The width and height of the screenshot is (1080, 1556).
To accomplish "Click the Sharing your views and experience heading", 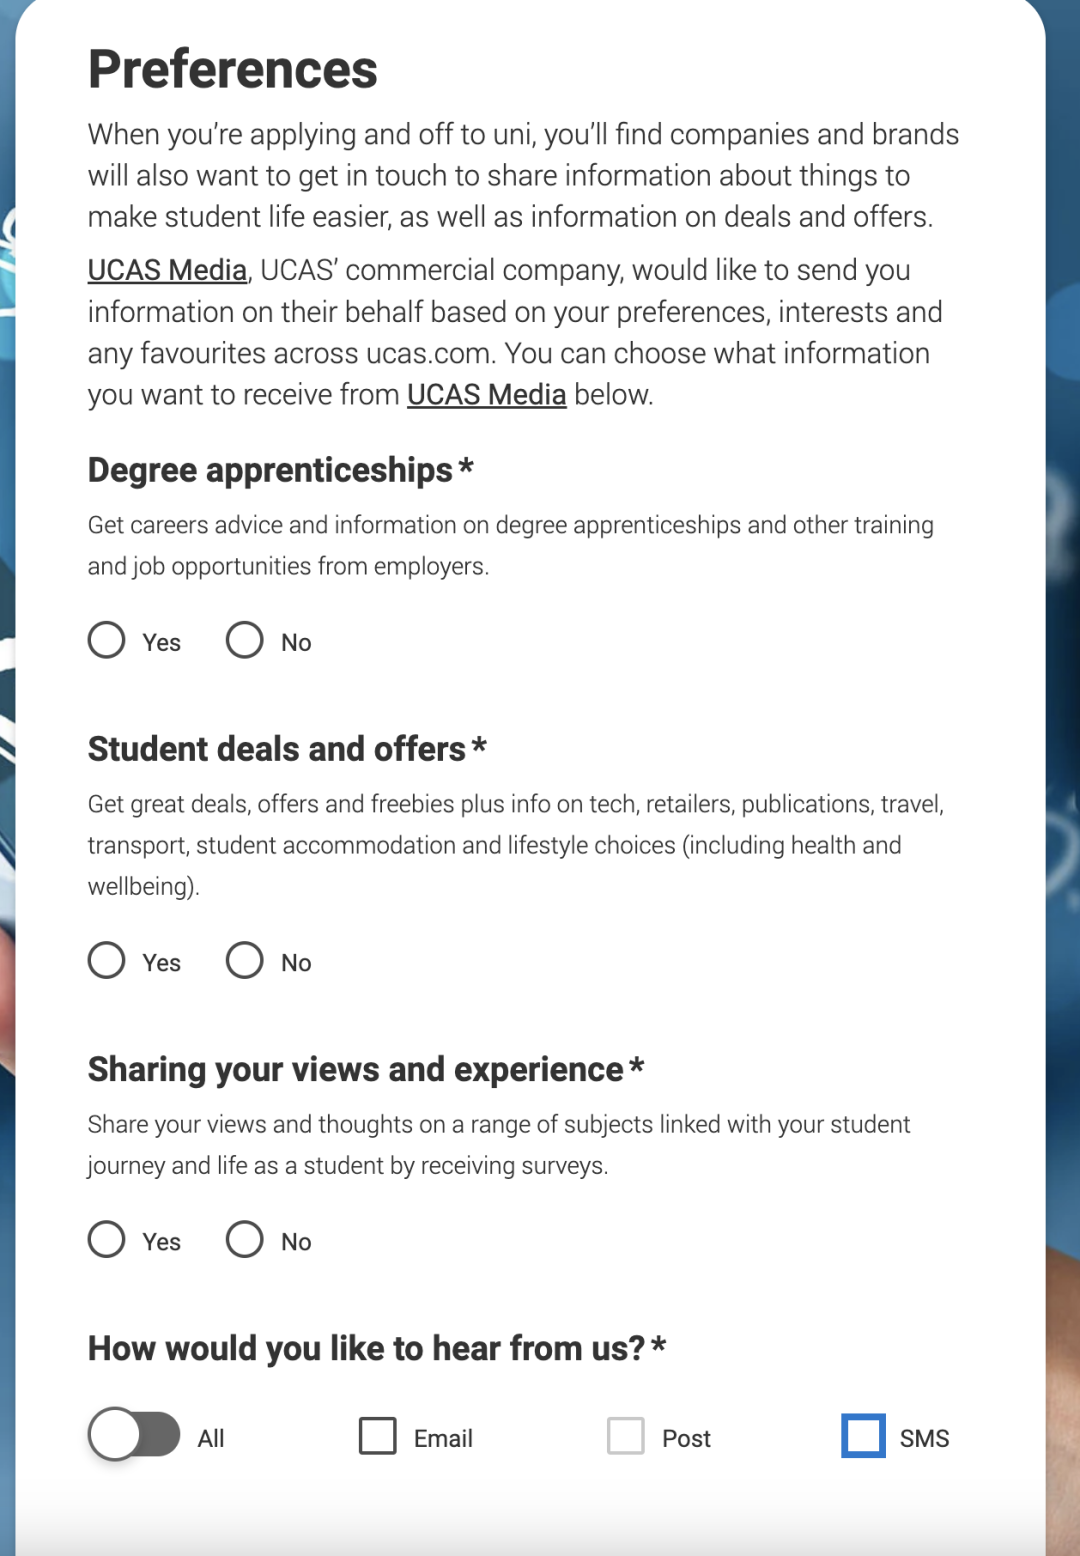I will click(366, 1069).
